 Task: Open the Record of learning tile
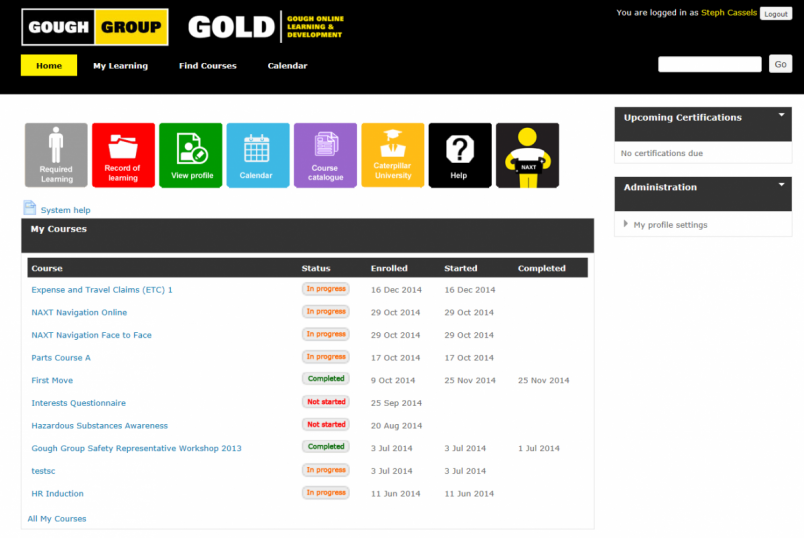point(123,155)
